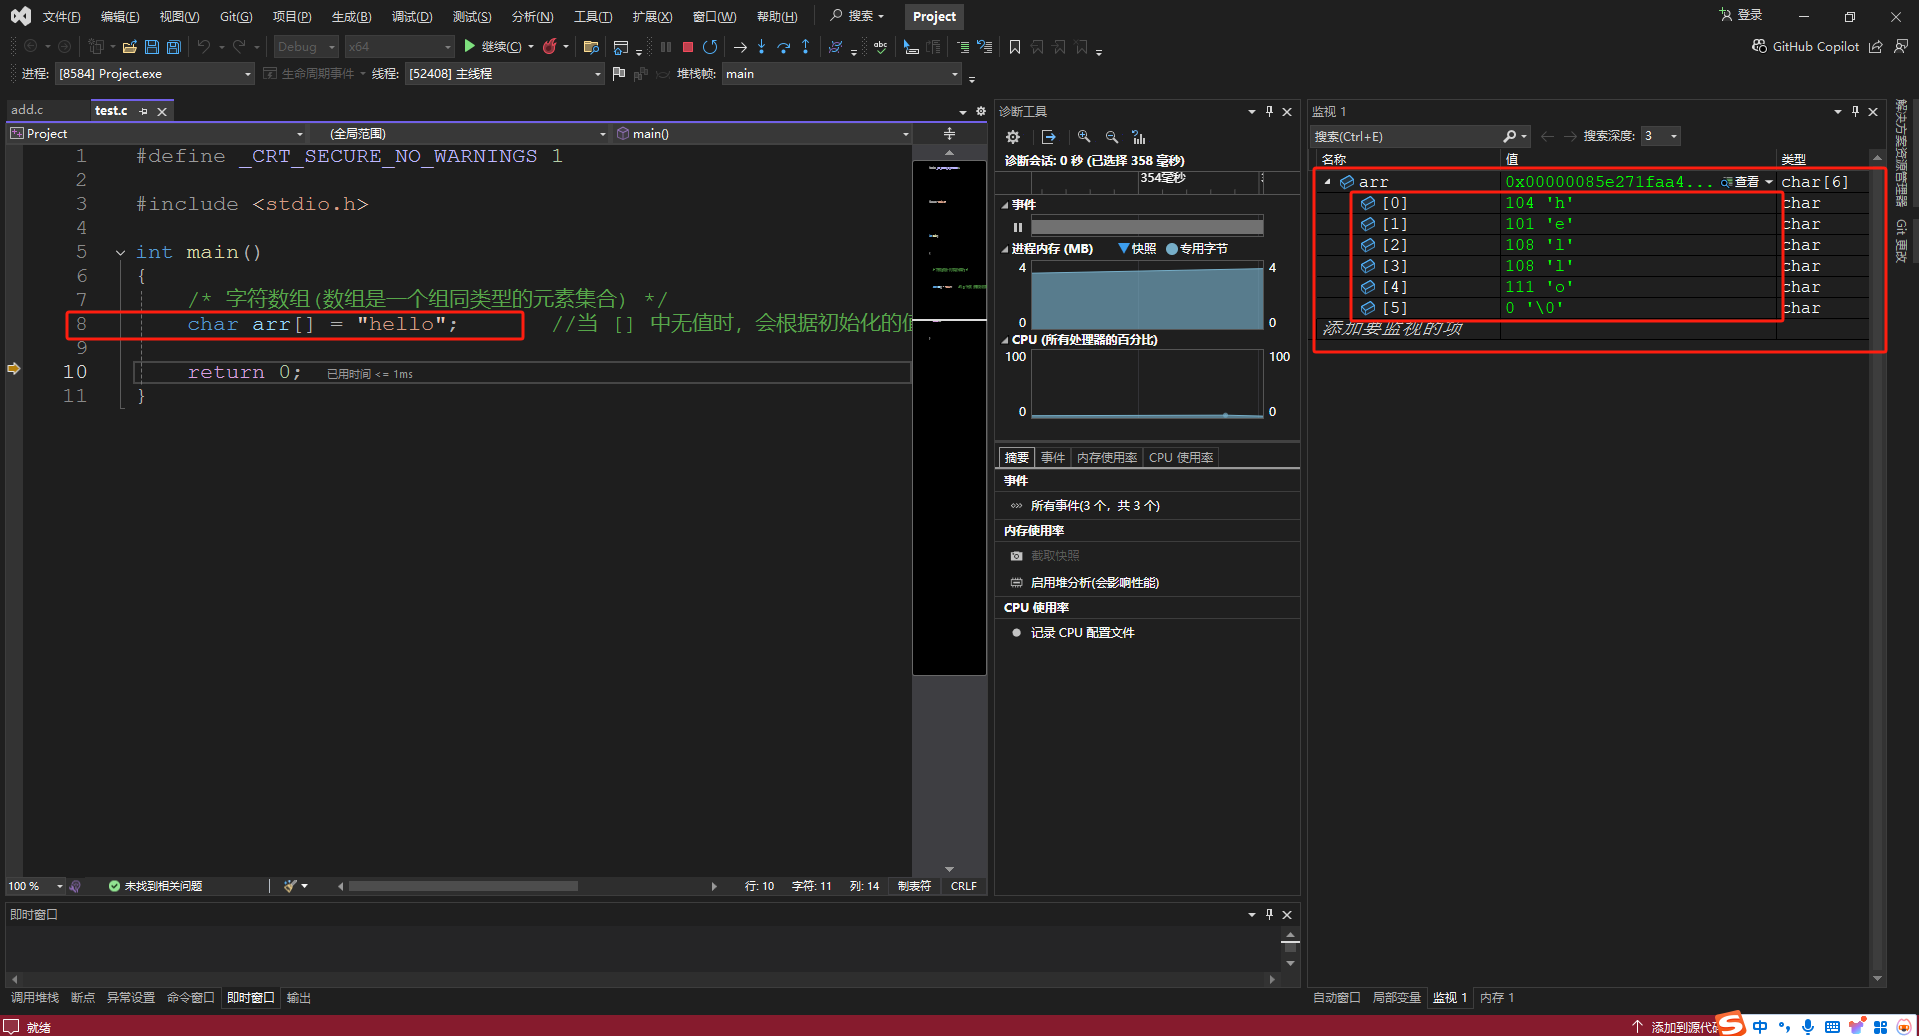The height and width of the screenshot is (1036, 1919).
Task: Toggle auto-hide pin on immediate window
Action: point(1269,914)
